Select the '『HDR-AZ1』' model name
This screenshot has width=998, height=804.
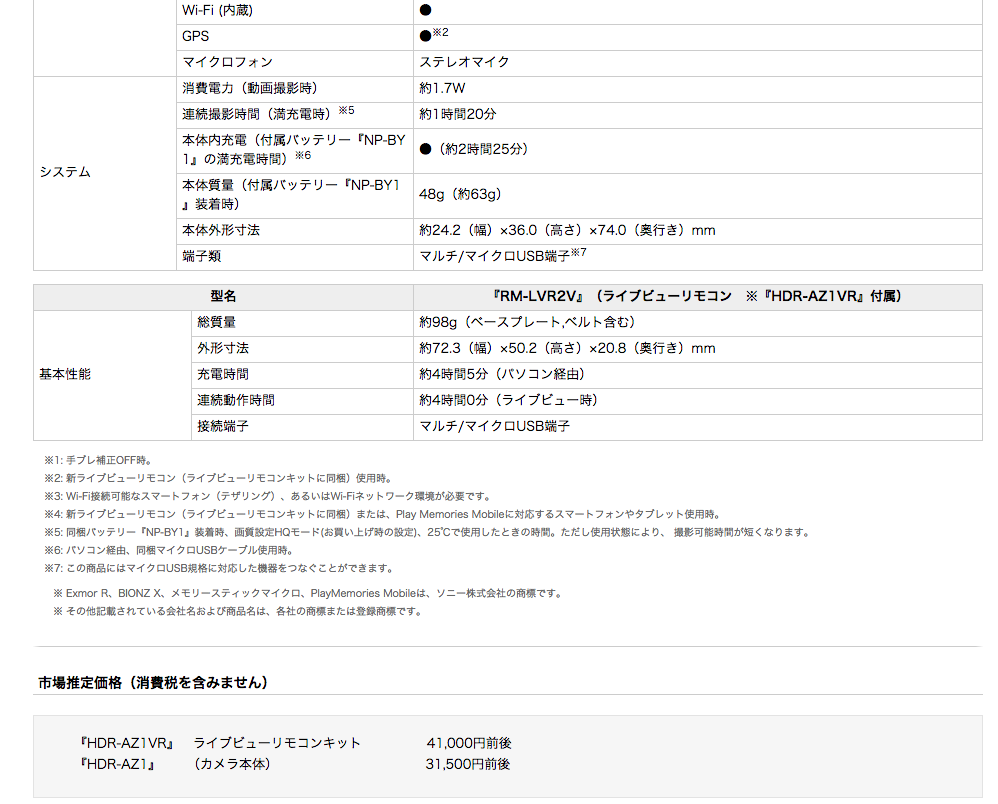pyautogui.click(x=118, y=765)
